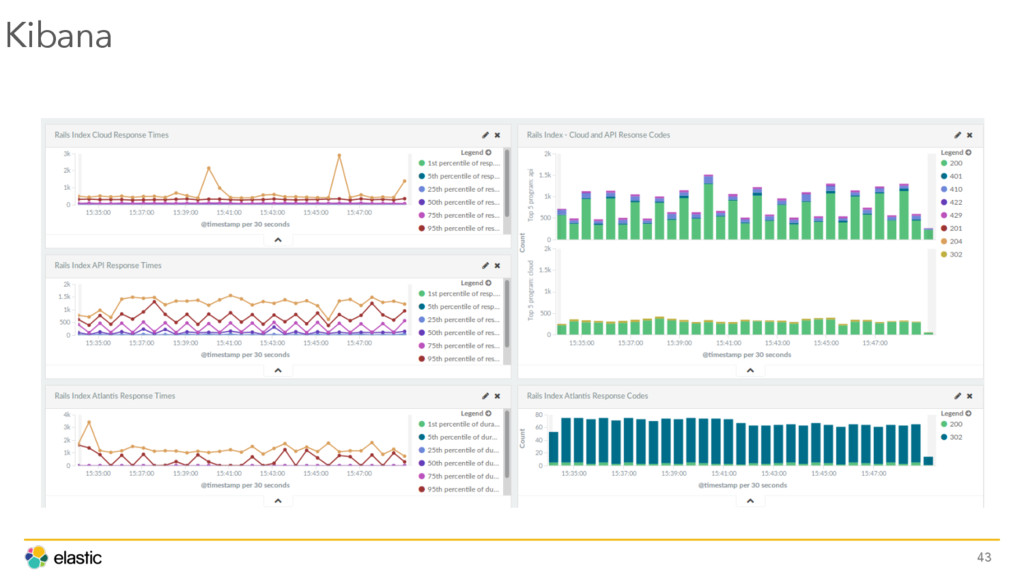
Task: Collapse the API Response Times chart with the caret
Action: pyautogui.click(x=278, y=371)
